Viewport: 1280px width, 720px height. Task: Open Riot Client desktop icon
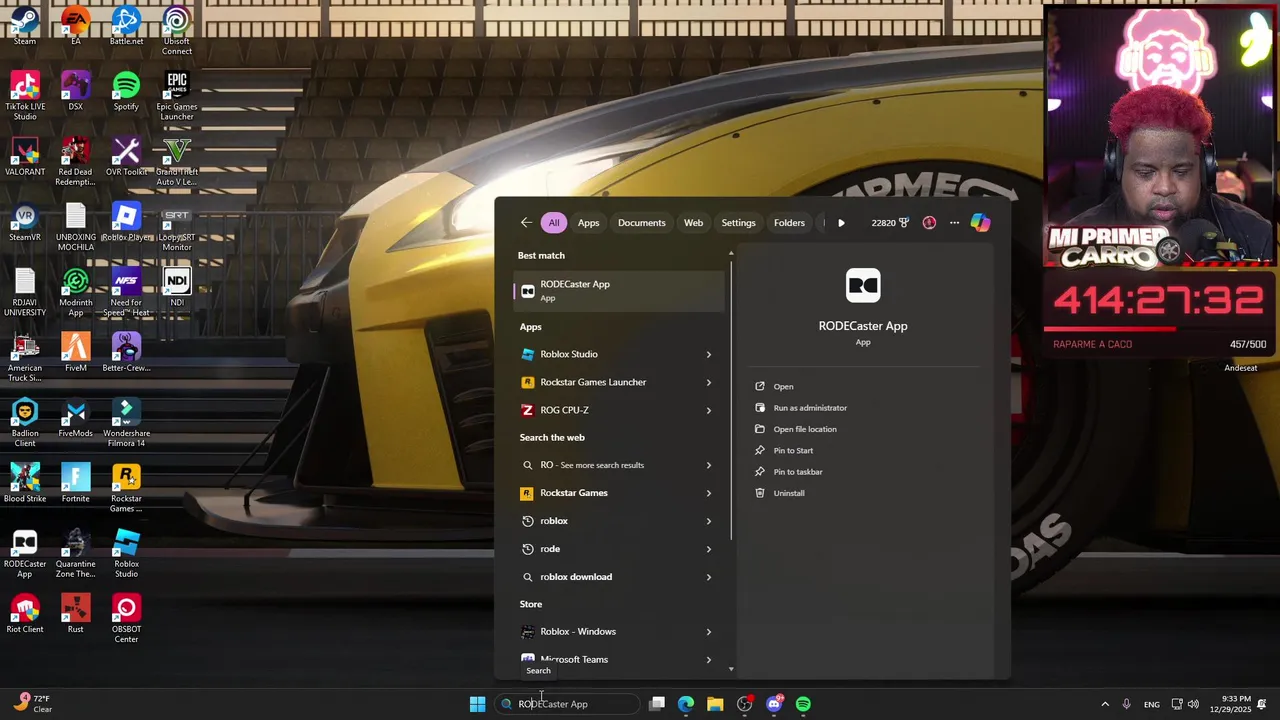tap(25, 614)
